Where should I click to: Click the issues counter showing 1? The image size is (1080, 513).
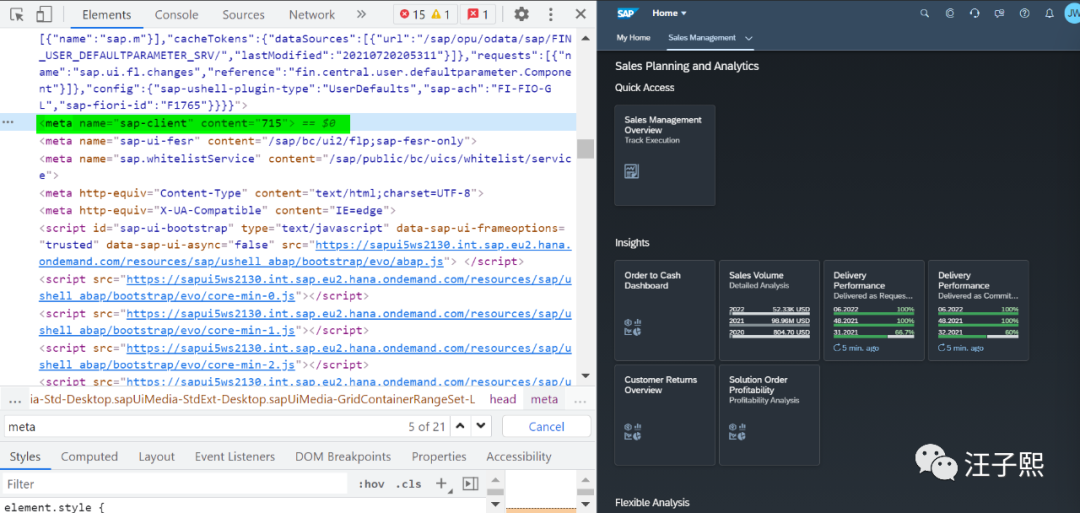tap(477, 14)
